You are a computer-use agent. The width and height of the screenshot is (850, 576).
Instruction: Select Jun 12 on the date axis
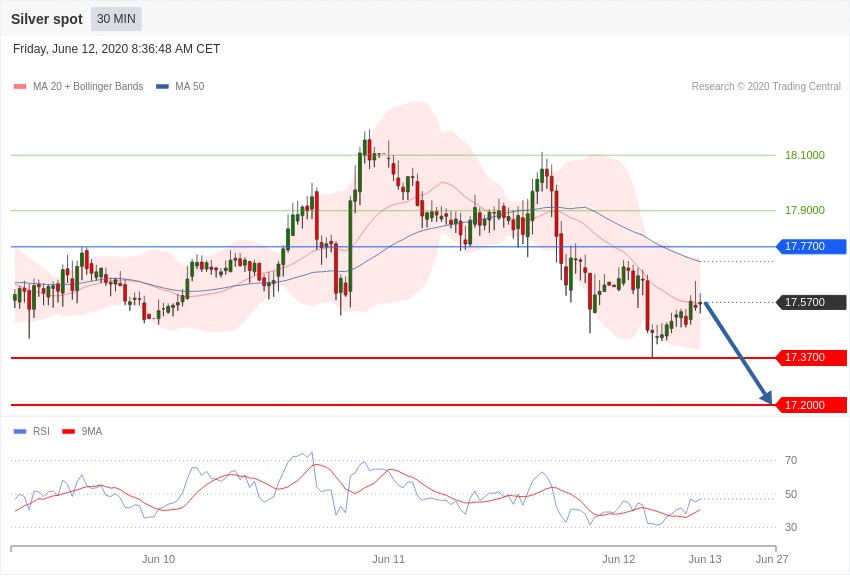point(618,559)
